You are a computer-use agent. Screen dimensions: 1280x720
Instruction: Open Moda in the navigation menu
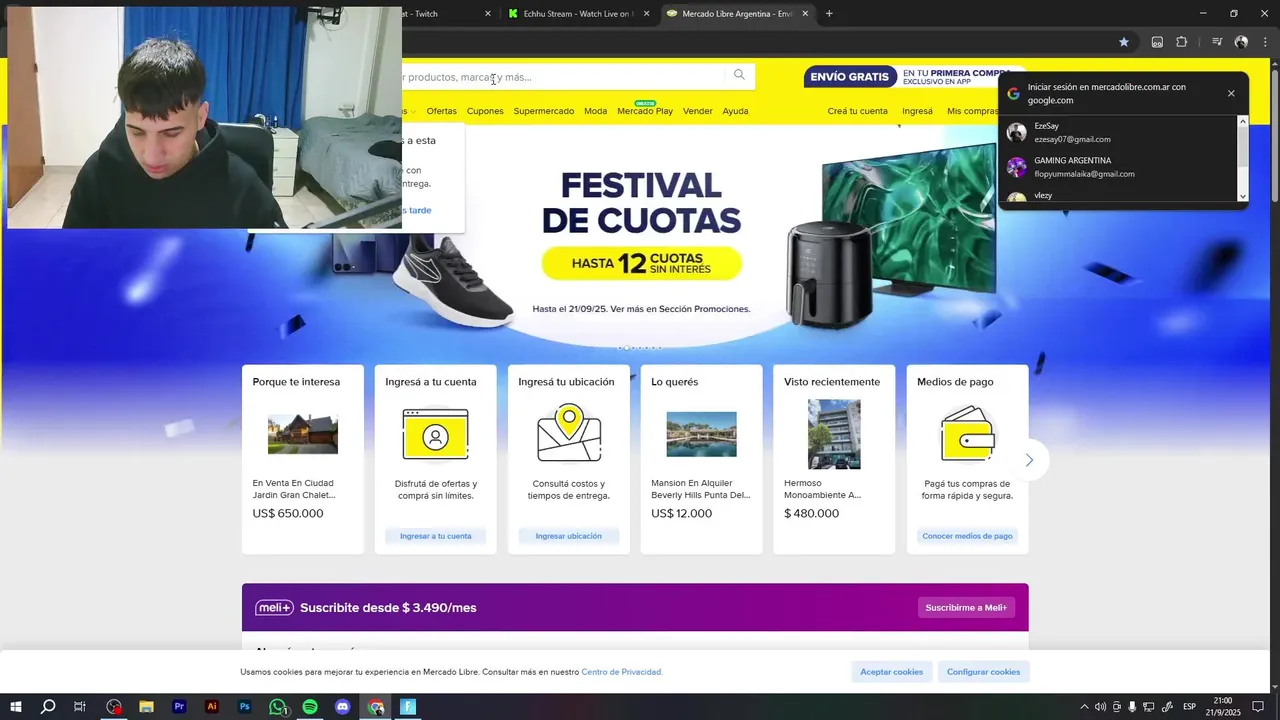click(x=596, y=111)
